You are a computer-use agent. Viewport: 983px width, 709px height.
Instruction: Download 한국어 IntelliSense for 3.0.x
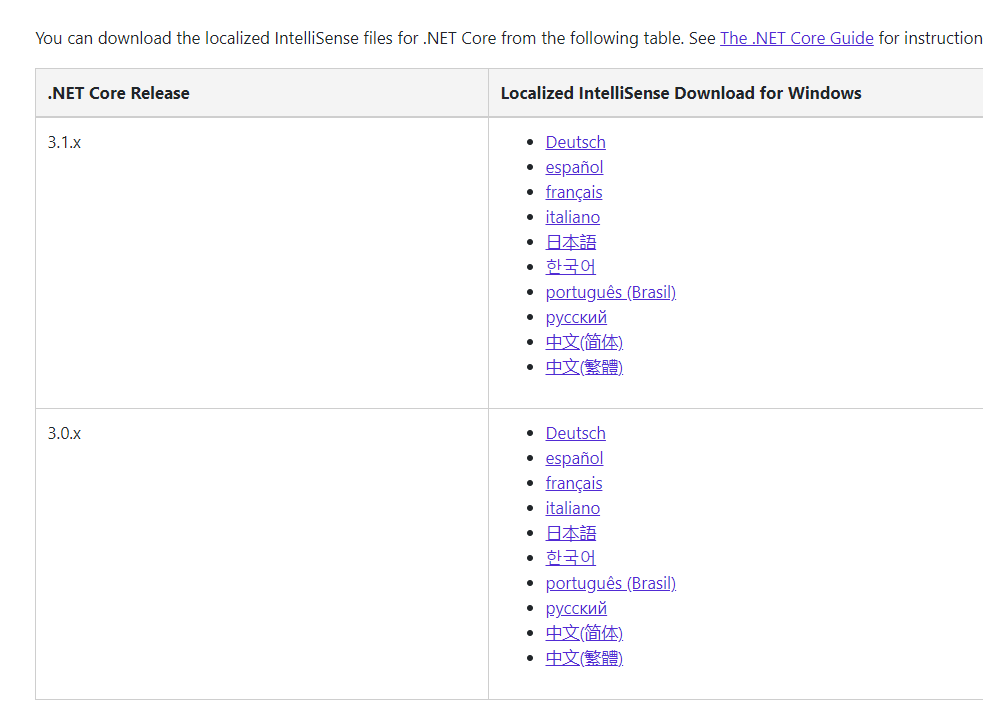[570, 558]
